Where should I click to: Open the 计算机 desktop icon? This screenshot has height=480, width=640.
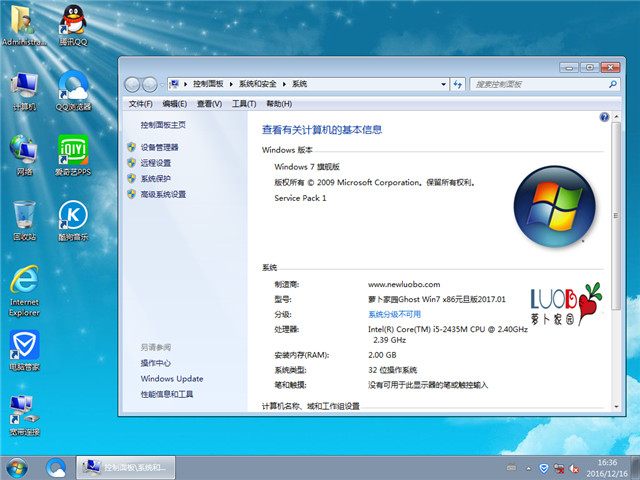pos(24,91)
